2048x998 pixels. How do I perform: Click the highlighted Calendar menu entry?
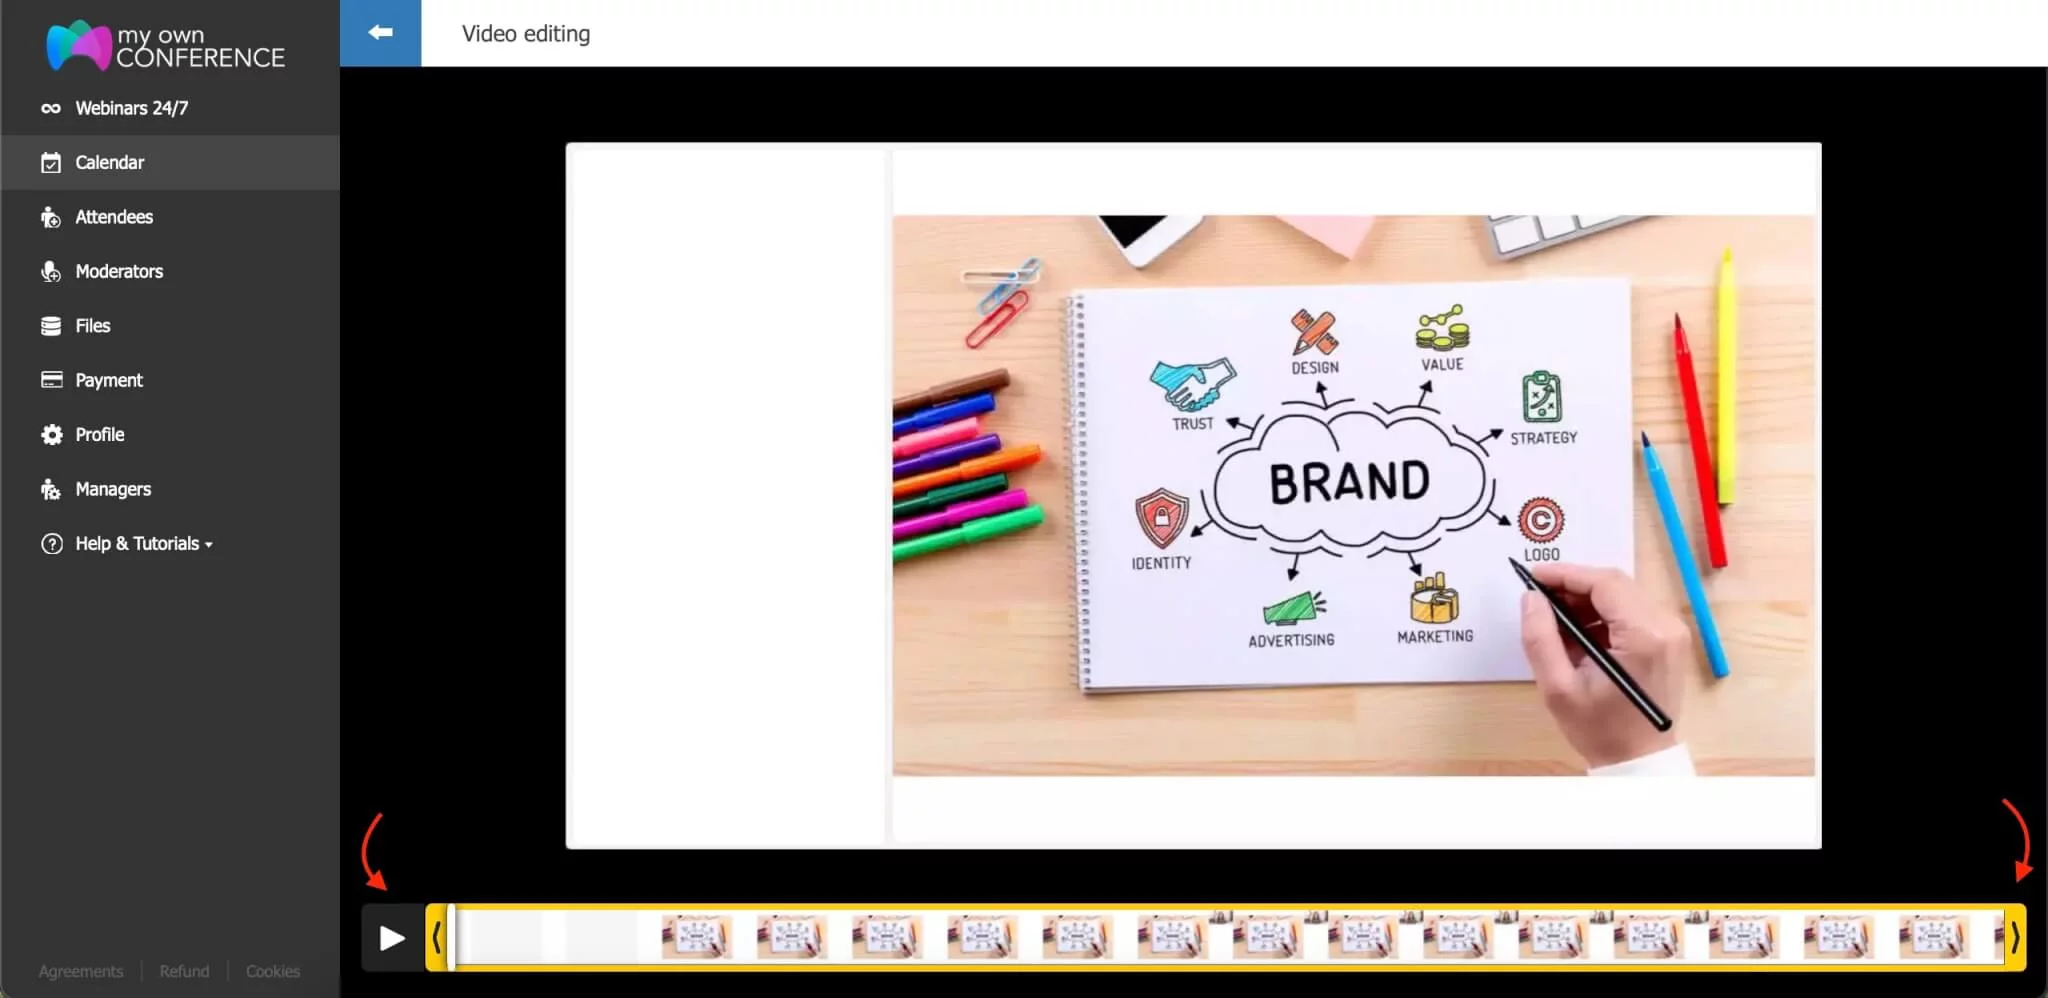(109, 162)
